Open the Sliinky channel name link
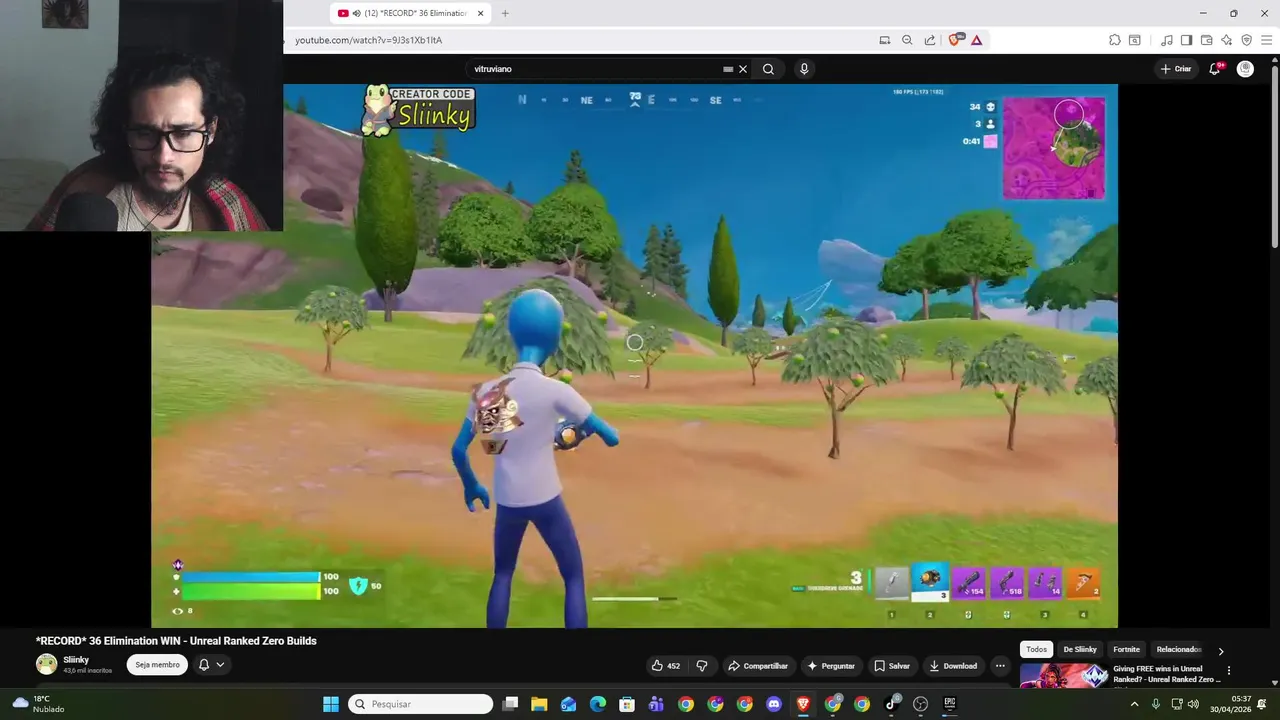Image resolution: width=1280 pixels, height=720 pixels. point(76,660)
